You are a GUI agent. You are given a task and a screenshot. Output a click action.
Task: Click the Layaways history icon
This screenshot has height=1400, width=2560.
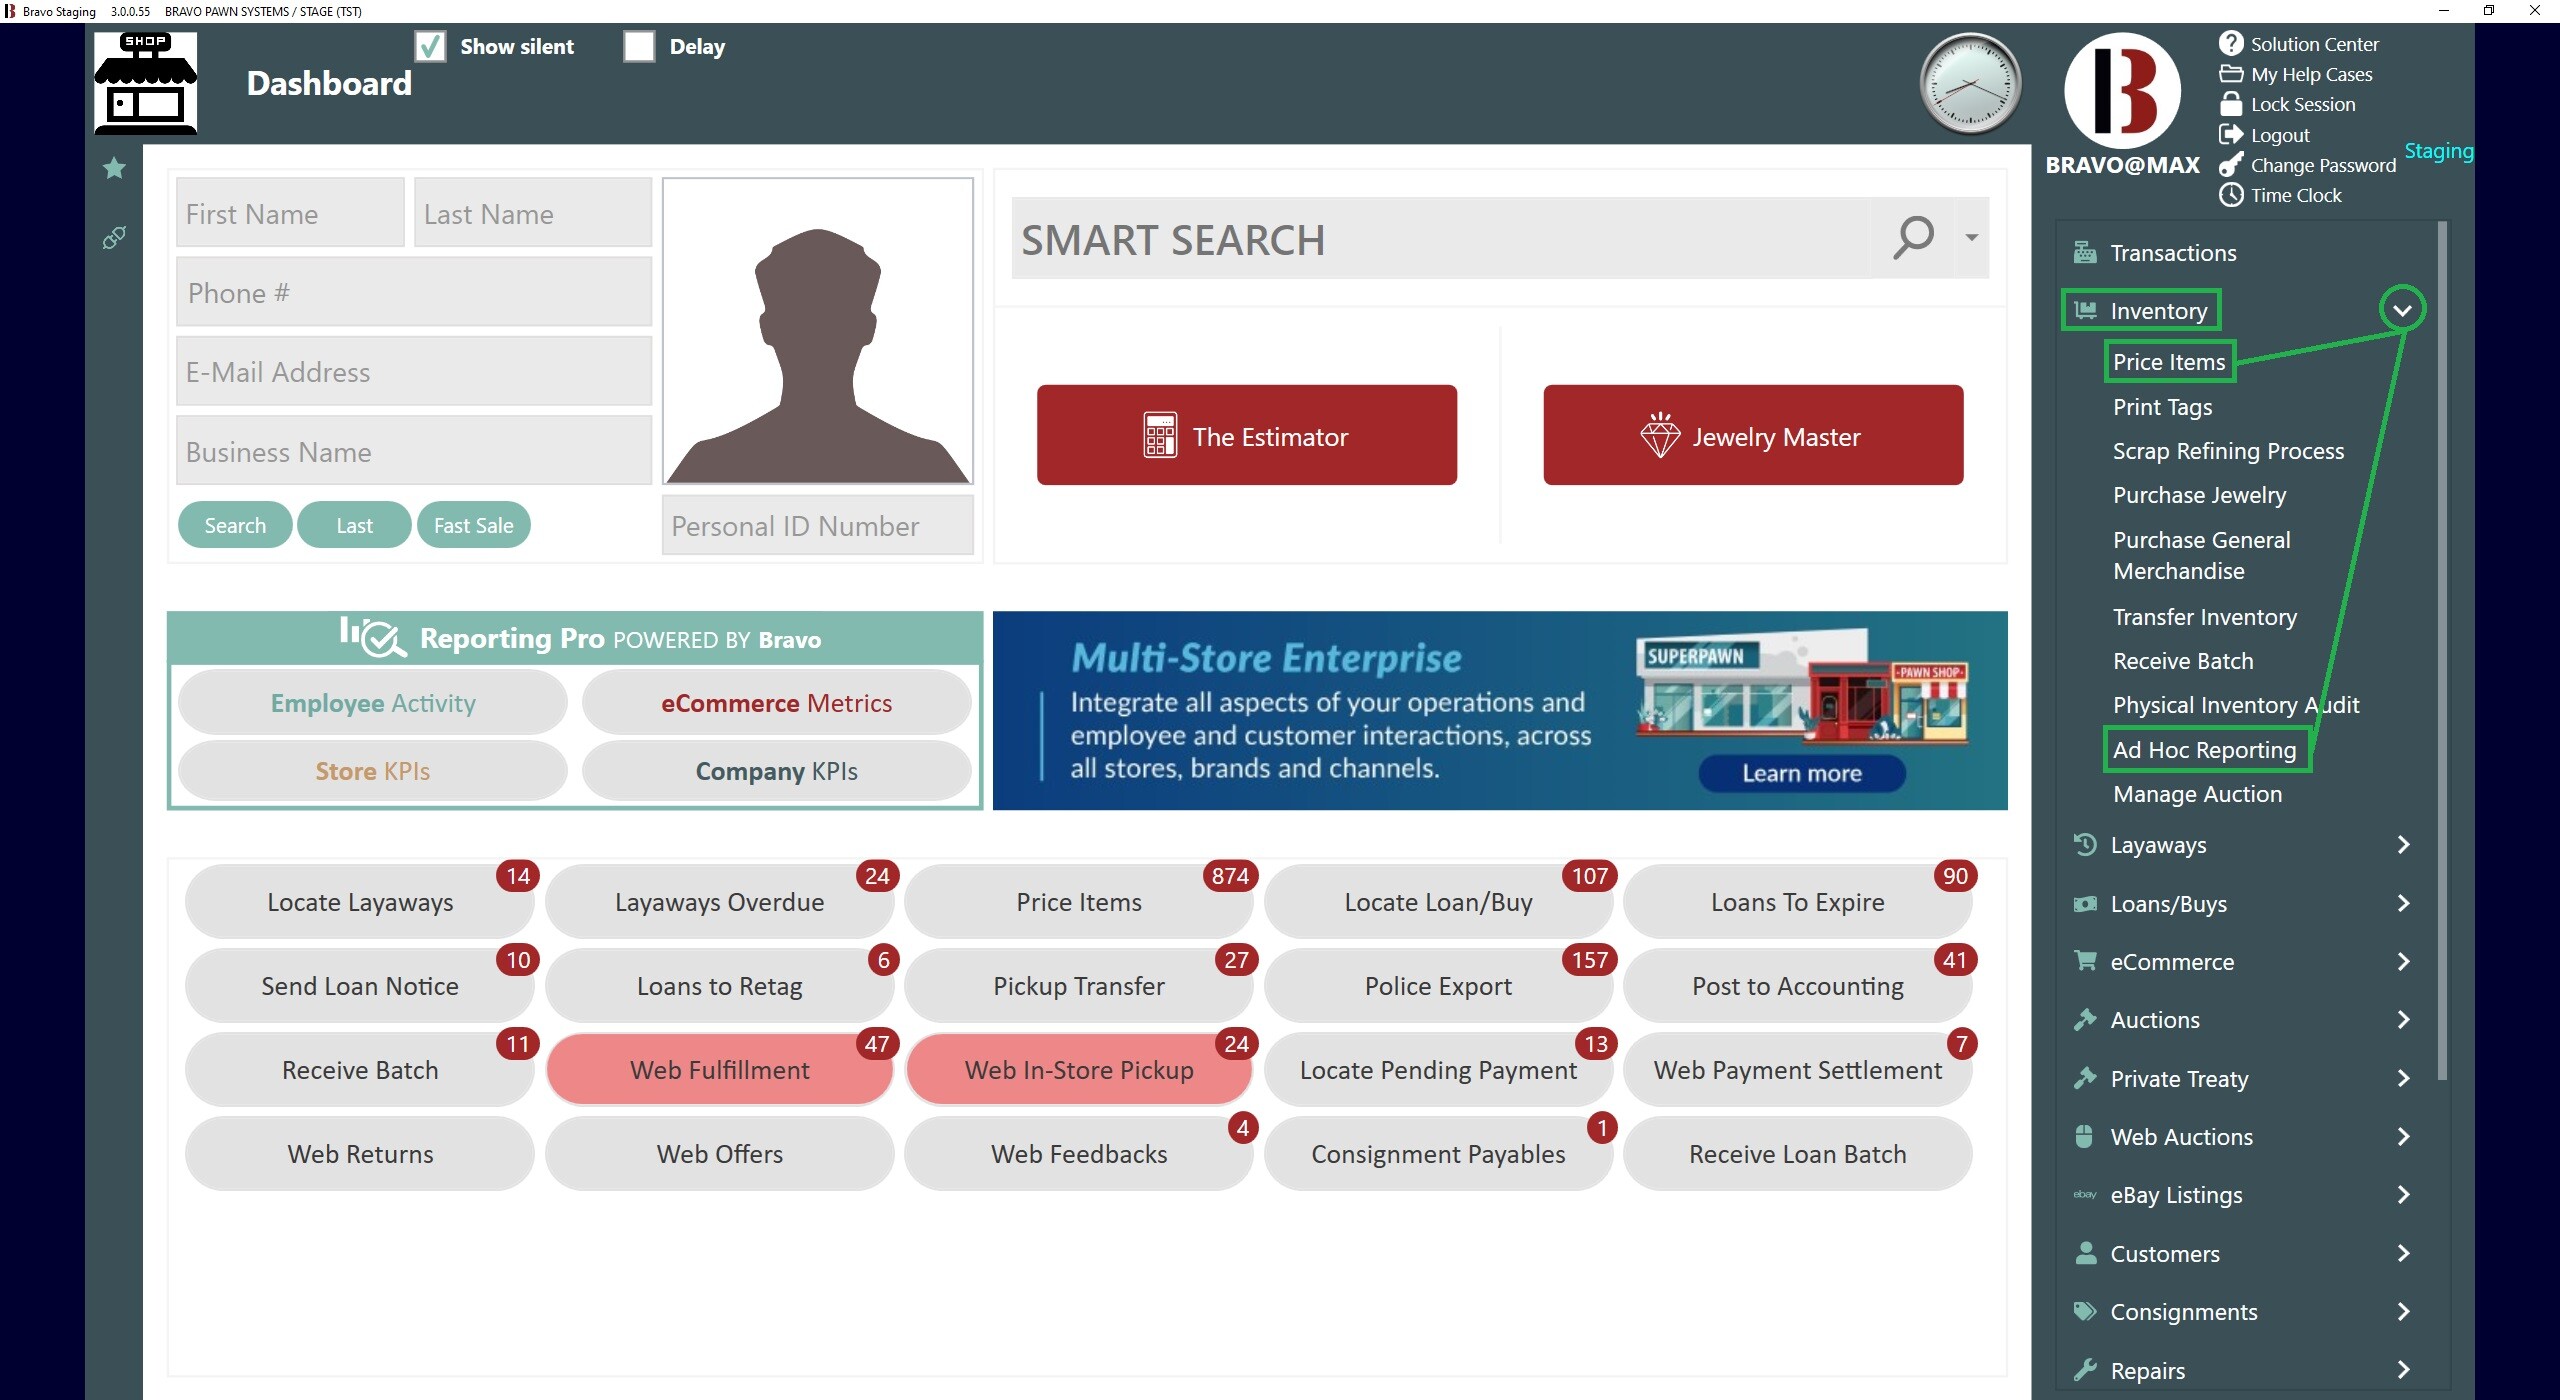(x=2085, y=844)
